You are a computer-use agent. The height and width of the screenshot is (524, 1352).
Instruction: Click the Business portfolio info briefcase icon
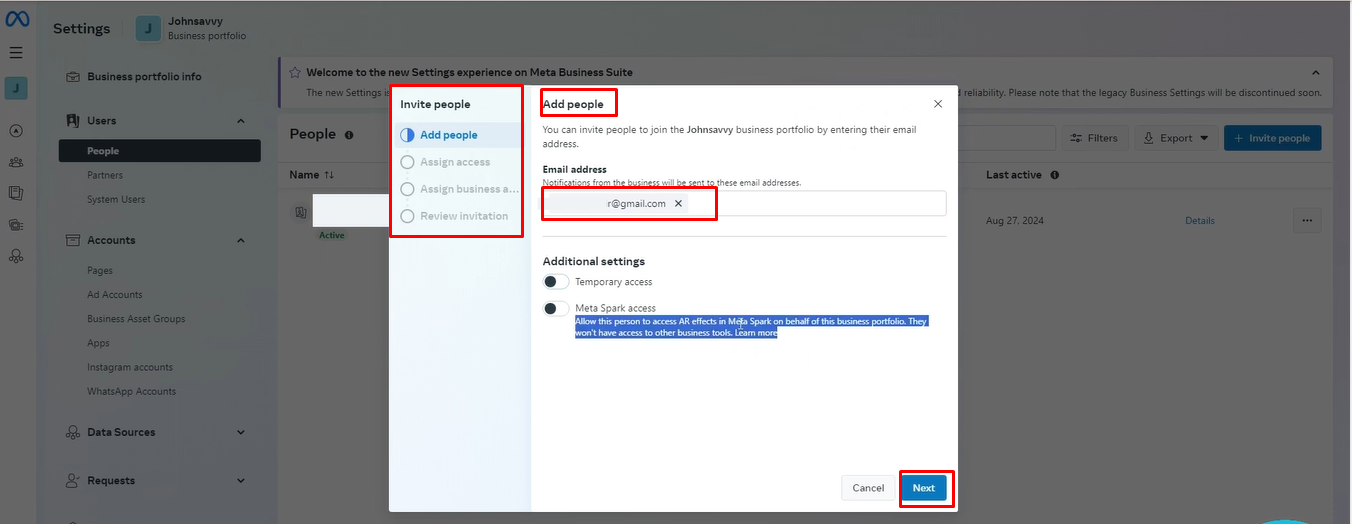(73, 77)
